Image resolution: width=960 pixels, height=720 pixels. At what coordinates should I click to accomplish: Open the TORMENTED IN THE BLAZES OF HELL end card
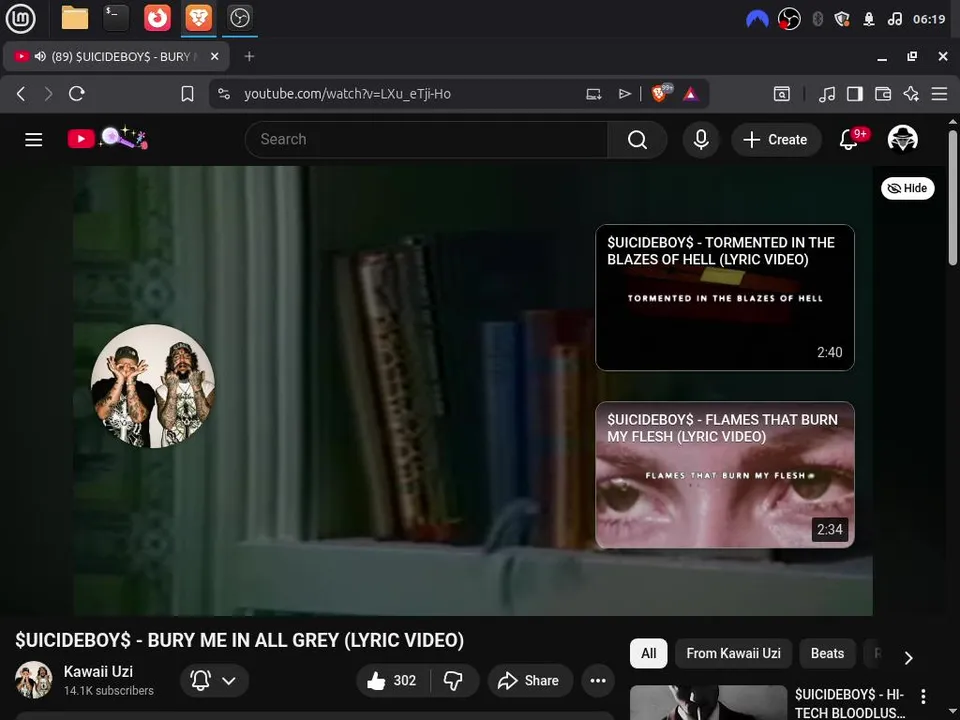pos(724,298)
